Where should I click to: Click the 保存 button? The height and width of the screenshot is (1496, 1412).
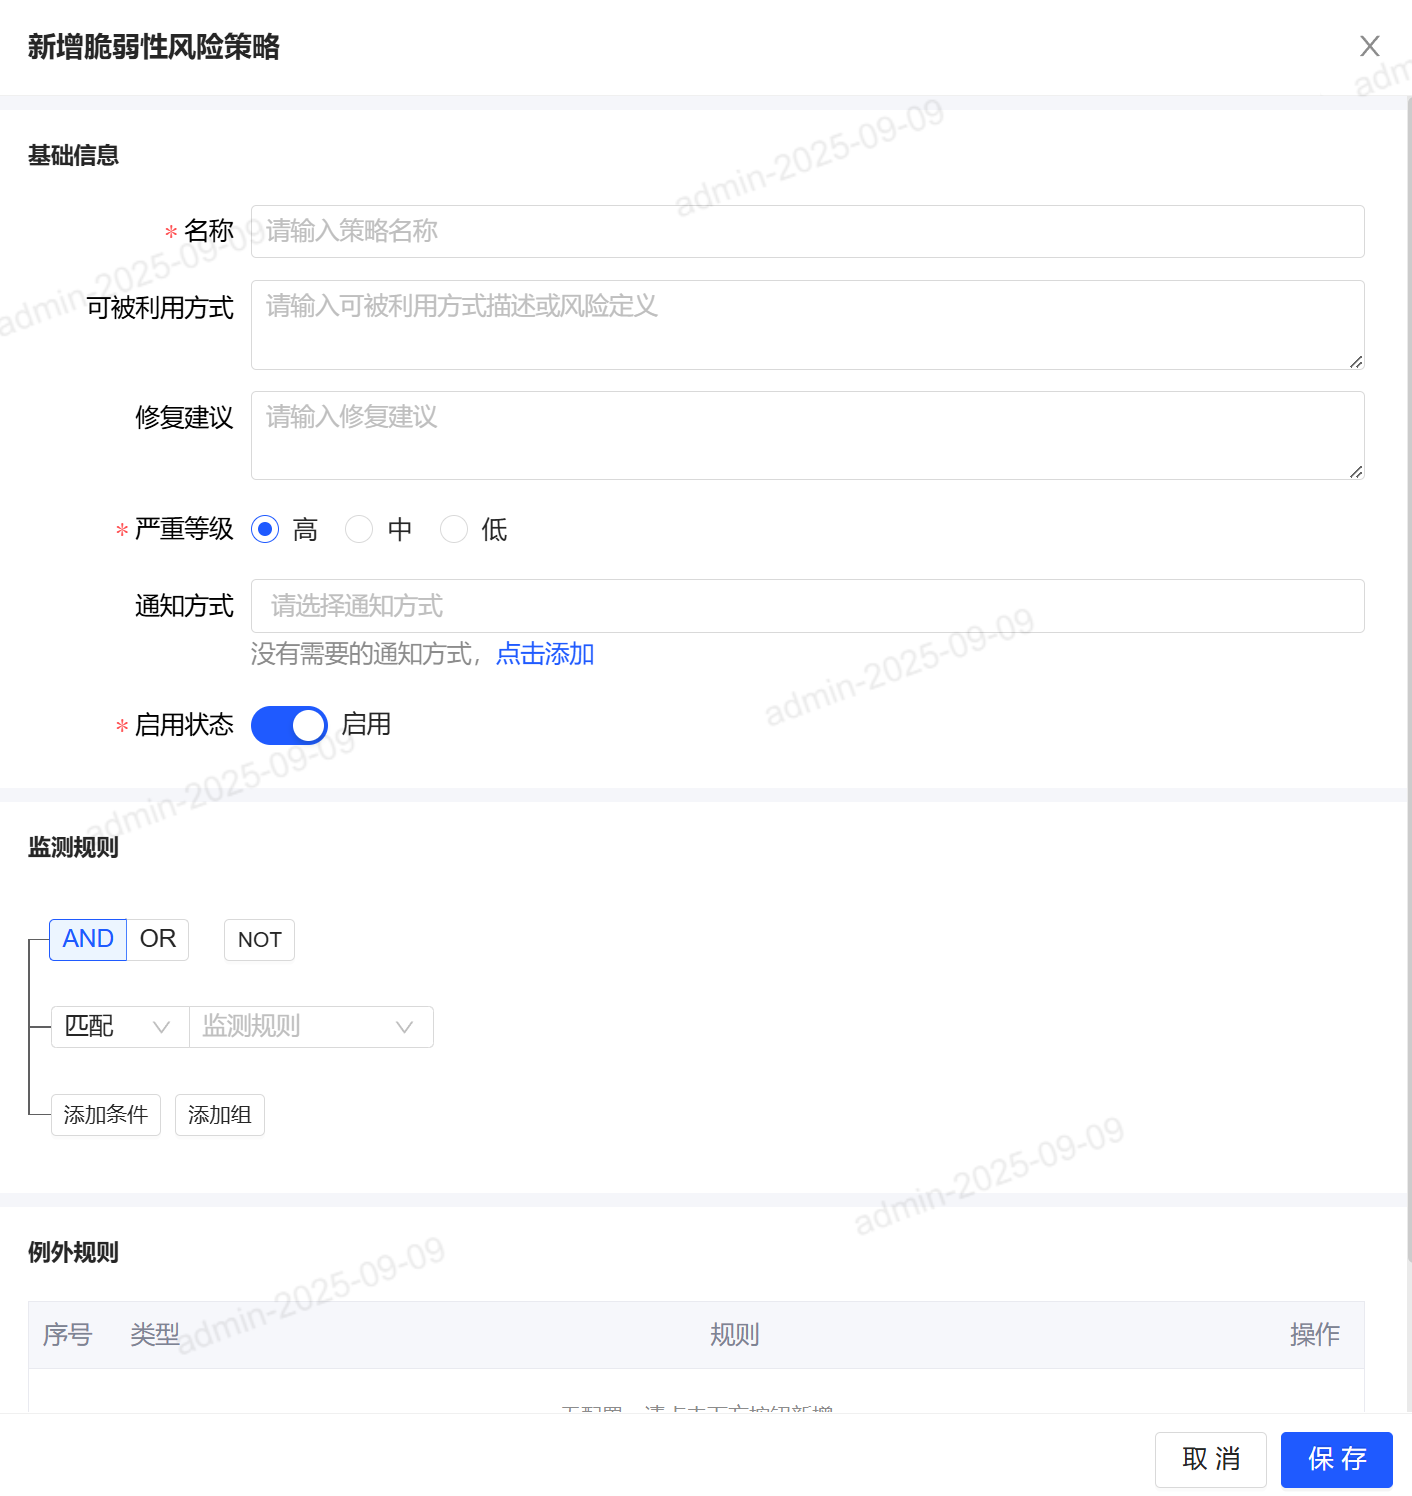pyautogui.click(x=1337, y=1460)
